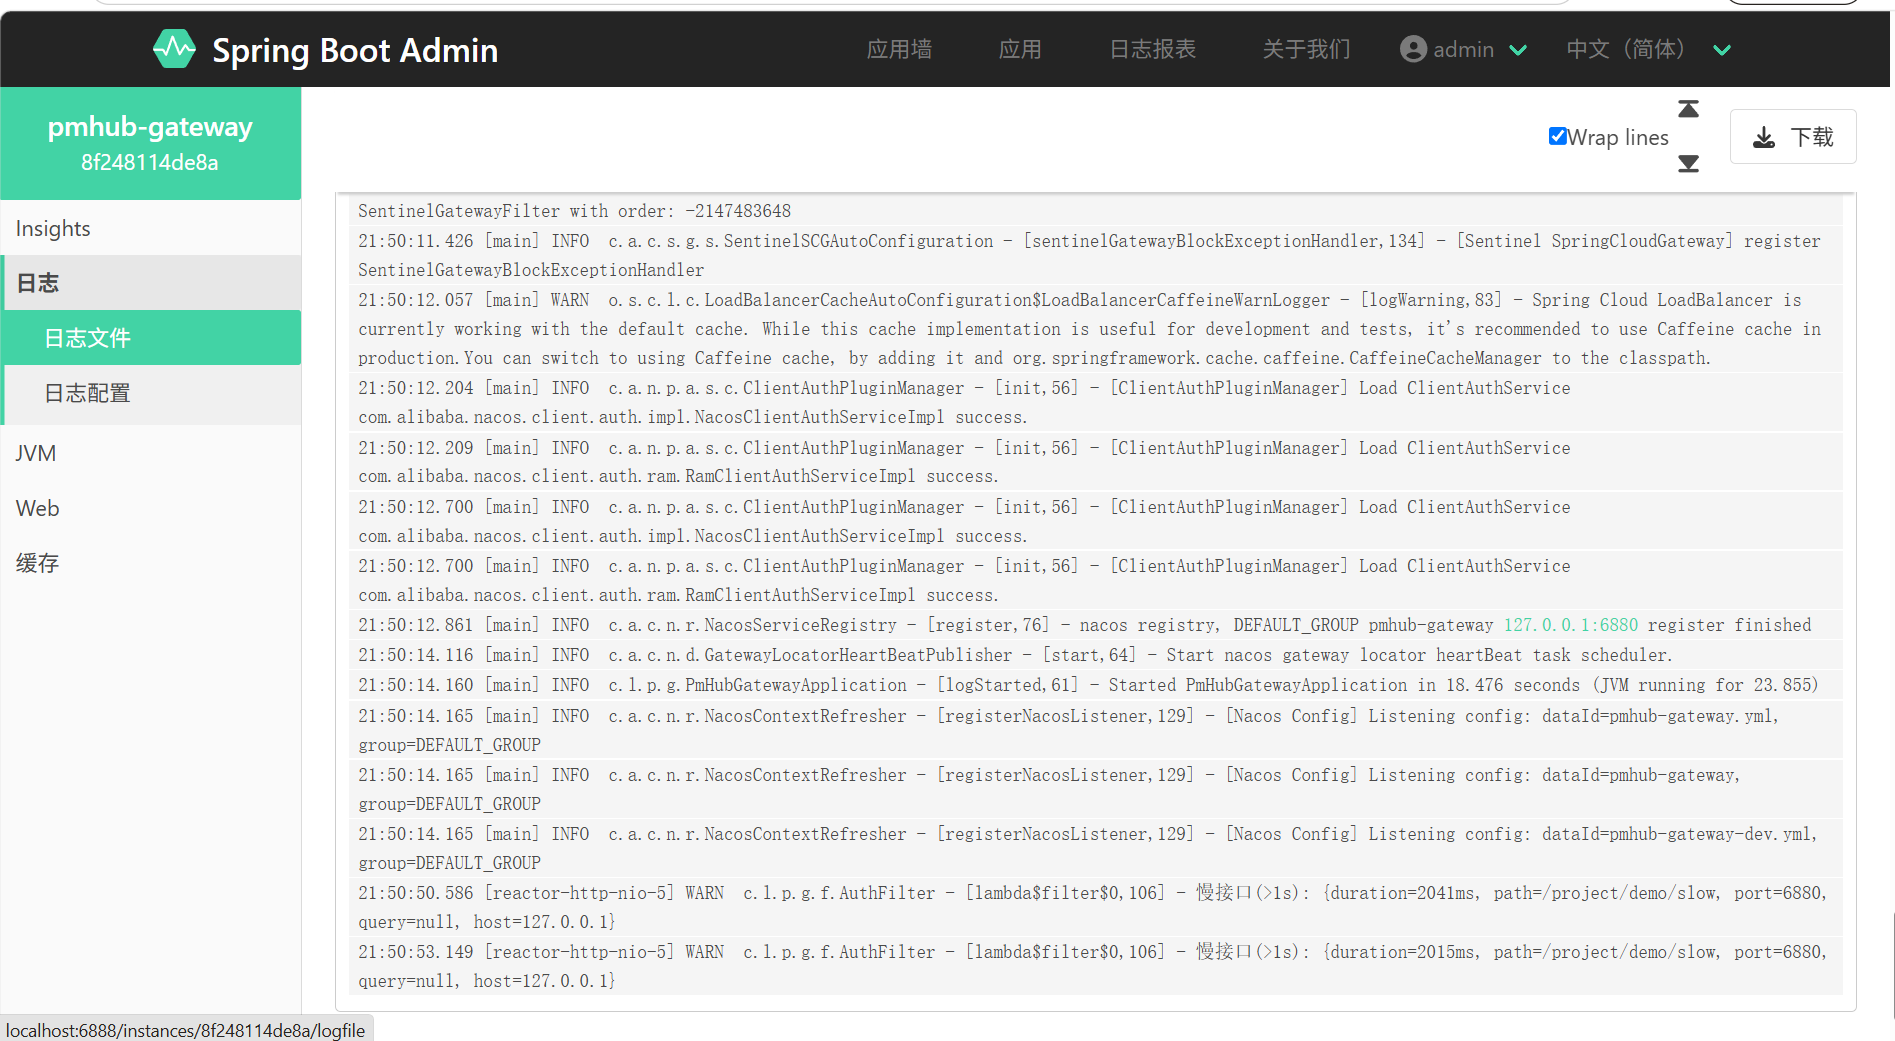1895x1041 pixels.
Task: Open the Web sidebar section
Action: [x=151, y=508]
